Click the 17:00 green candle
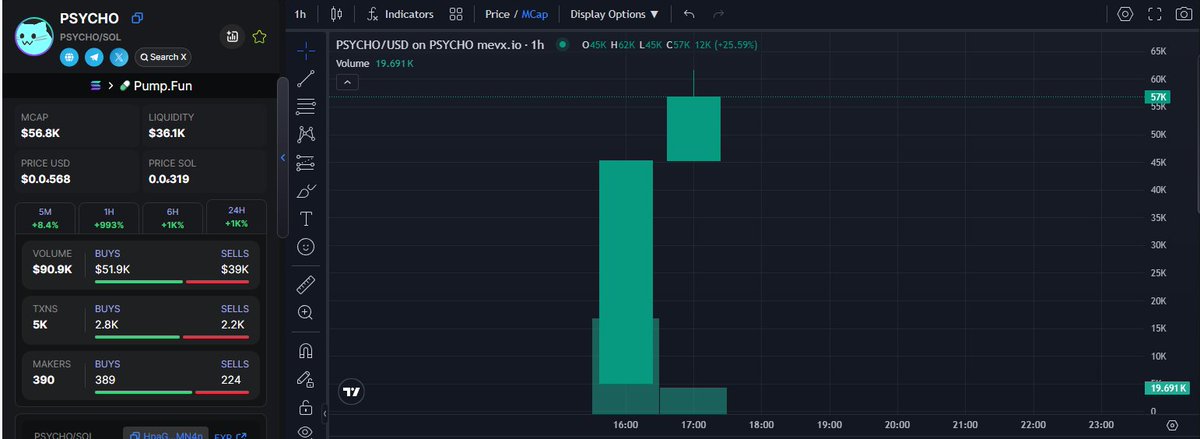This screenshot has width=1200, height=439. [x=693, y=128]
